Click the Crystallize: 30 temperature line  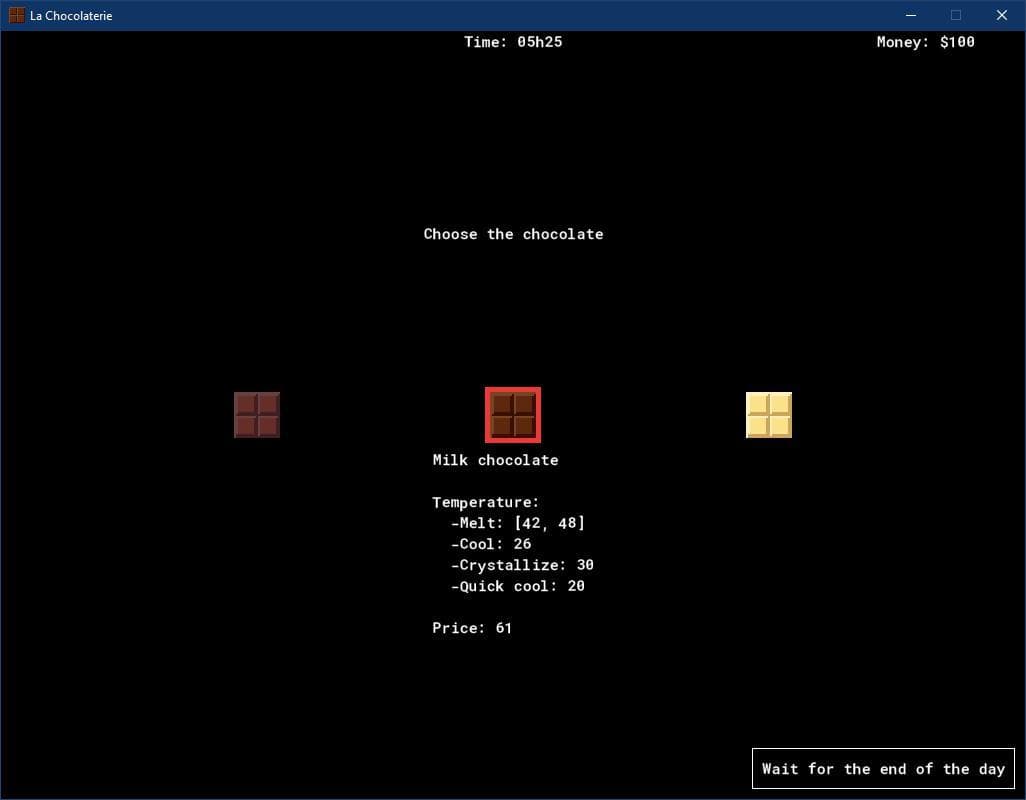pyautogui.click(x=522, y=565)
